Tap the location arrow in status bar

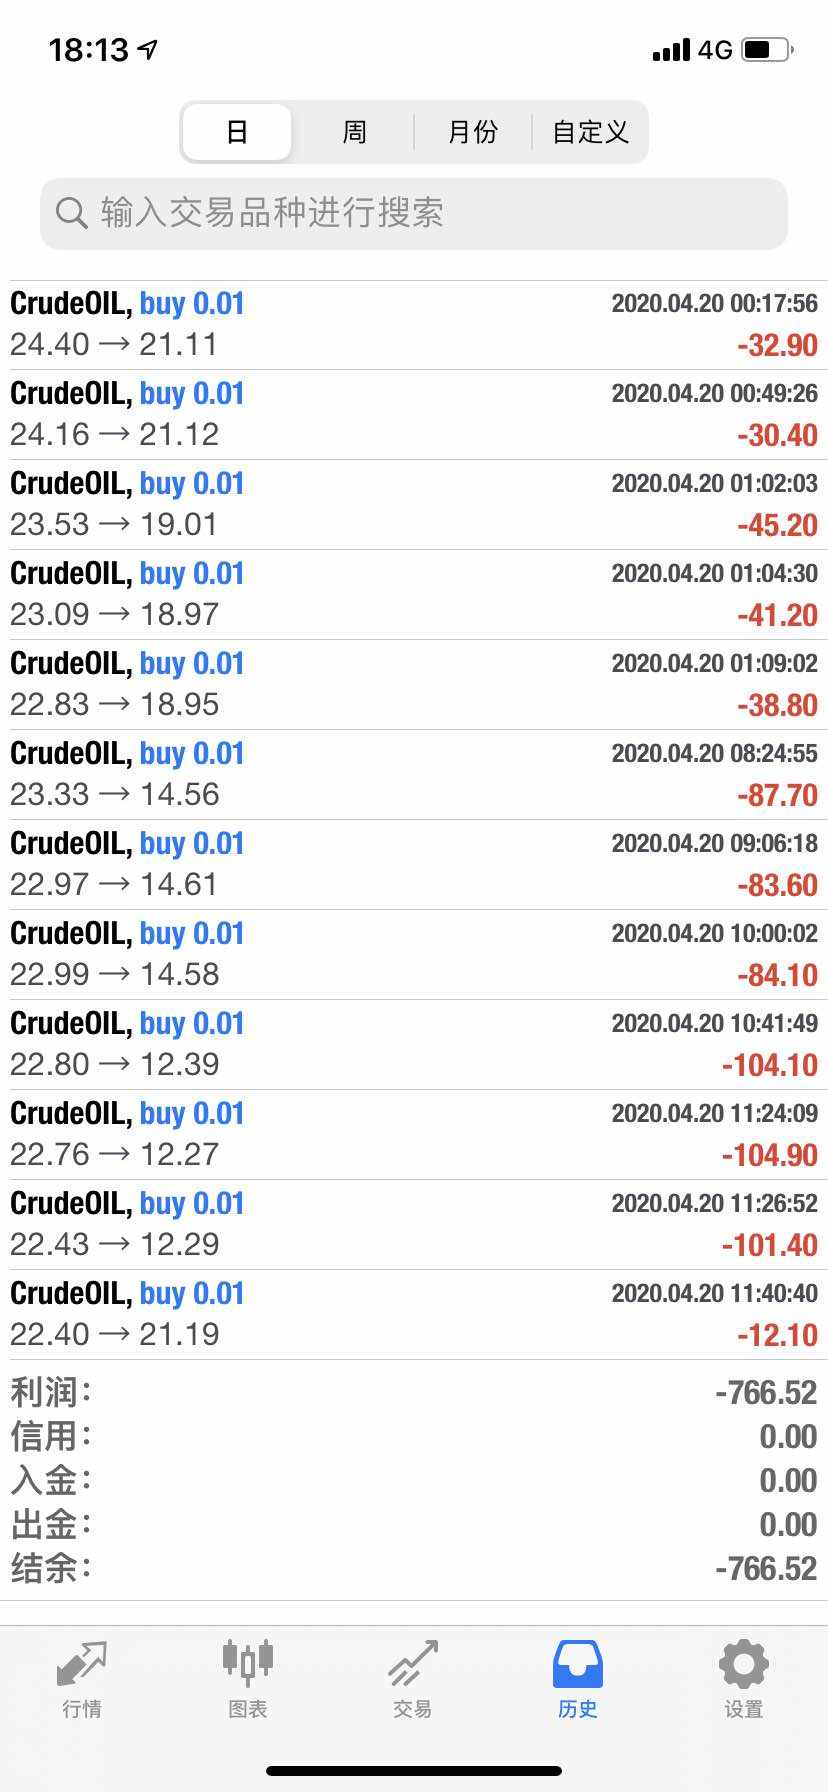148,49
